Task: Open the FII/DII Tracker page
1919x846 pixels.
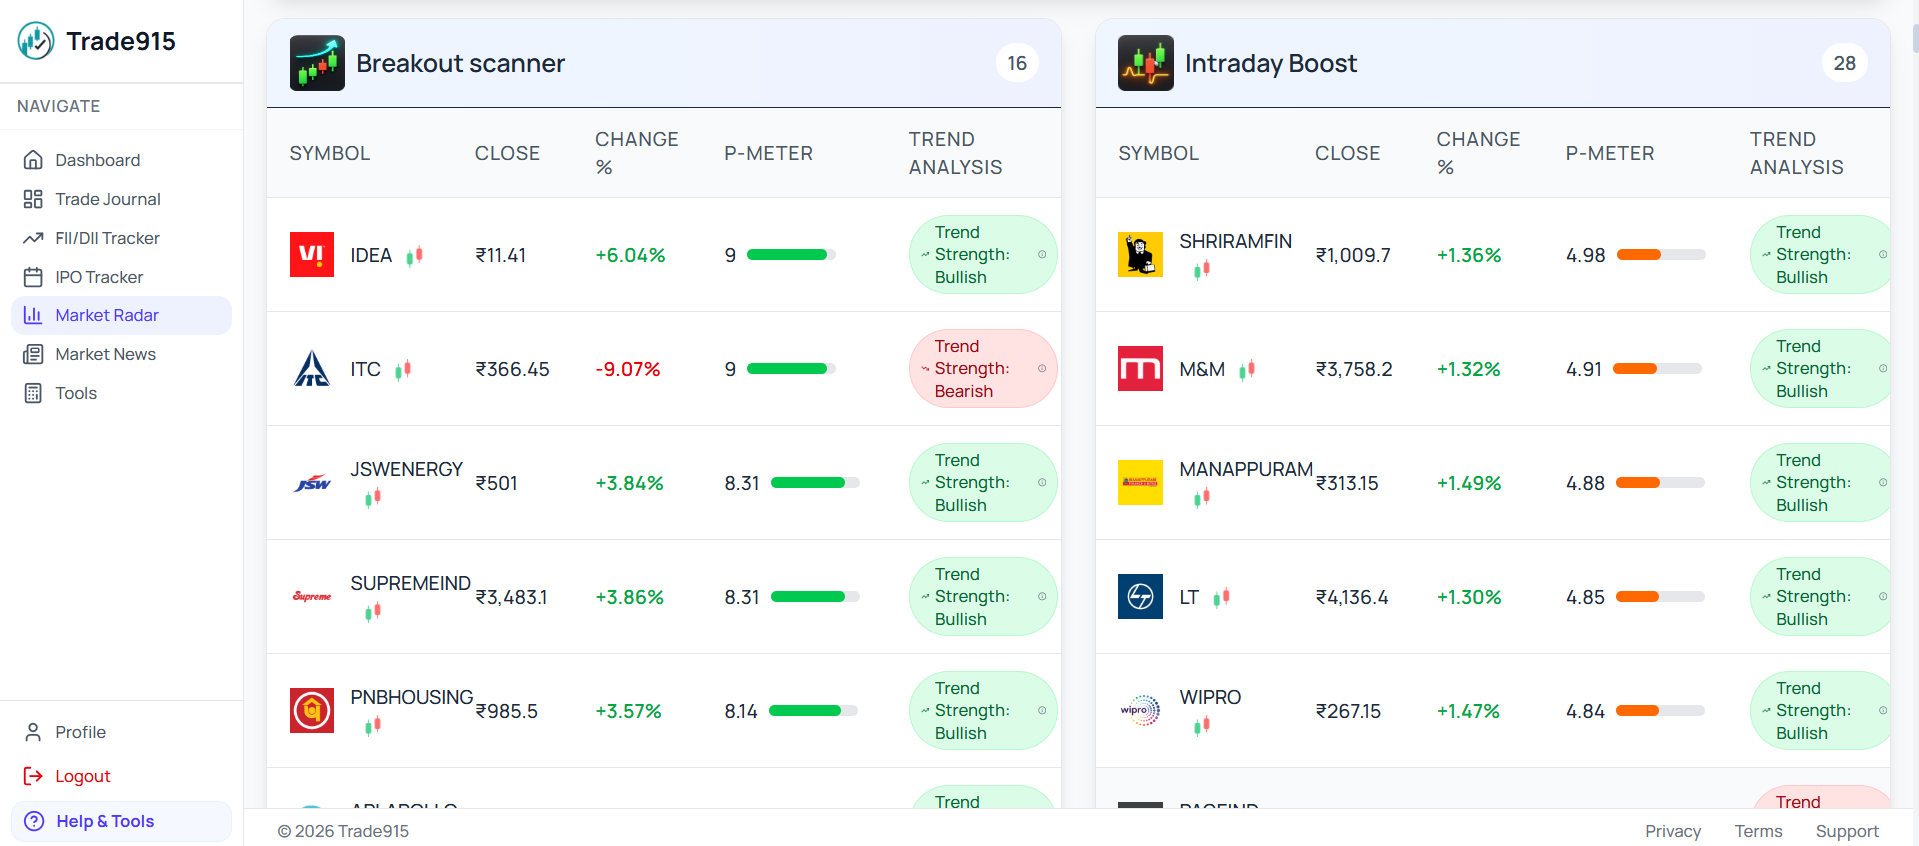Action: [107, 238]
